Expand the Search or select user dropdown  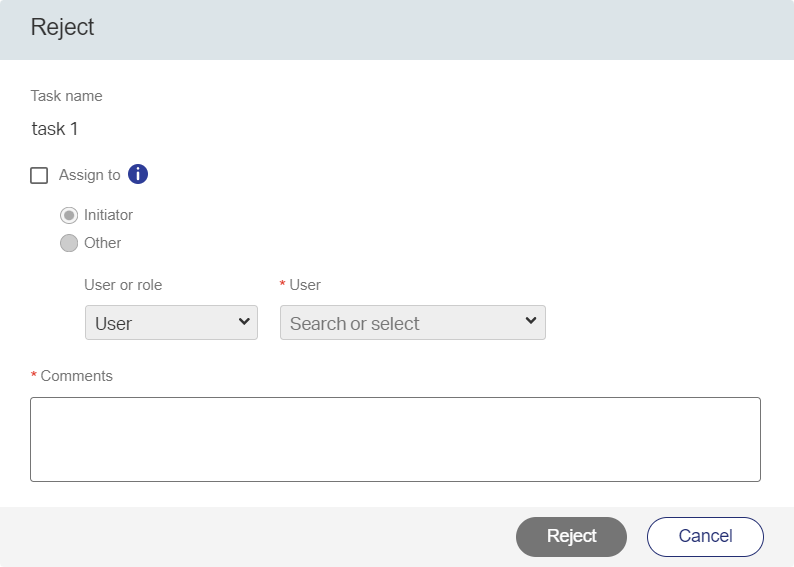[412, 323]
